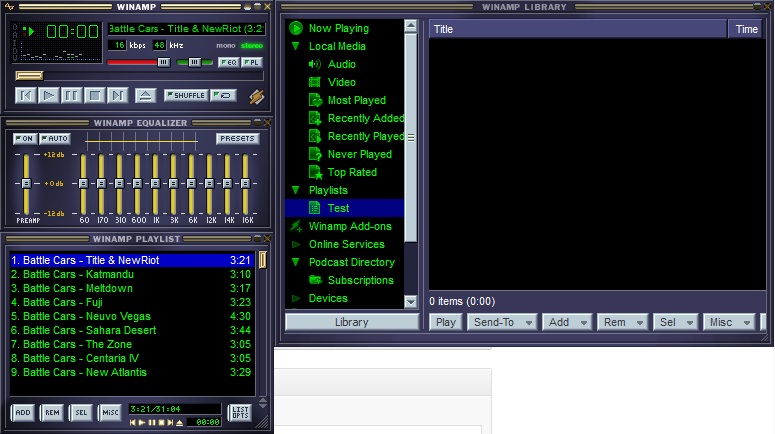This screenshot has height=434, width=775.
Task: Toggle Shuffle mode
Action: pyautogui.click(x=186, y=95)
